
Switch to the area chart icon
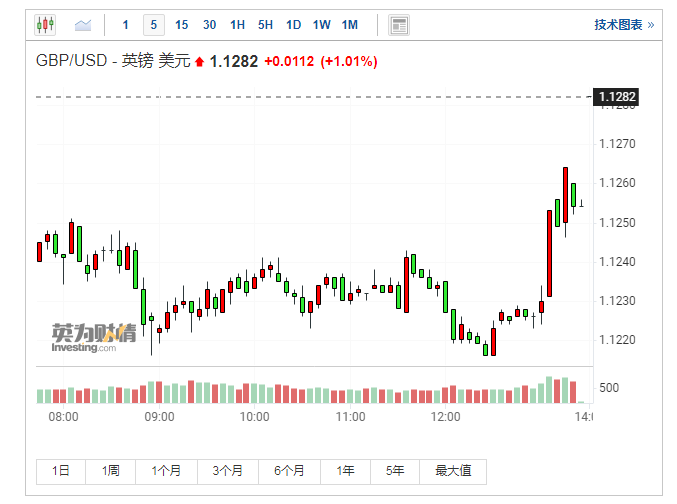[x=83, y=25]
